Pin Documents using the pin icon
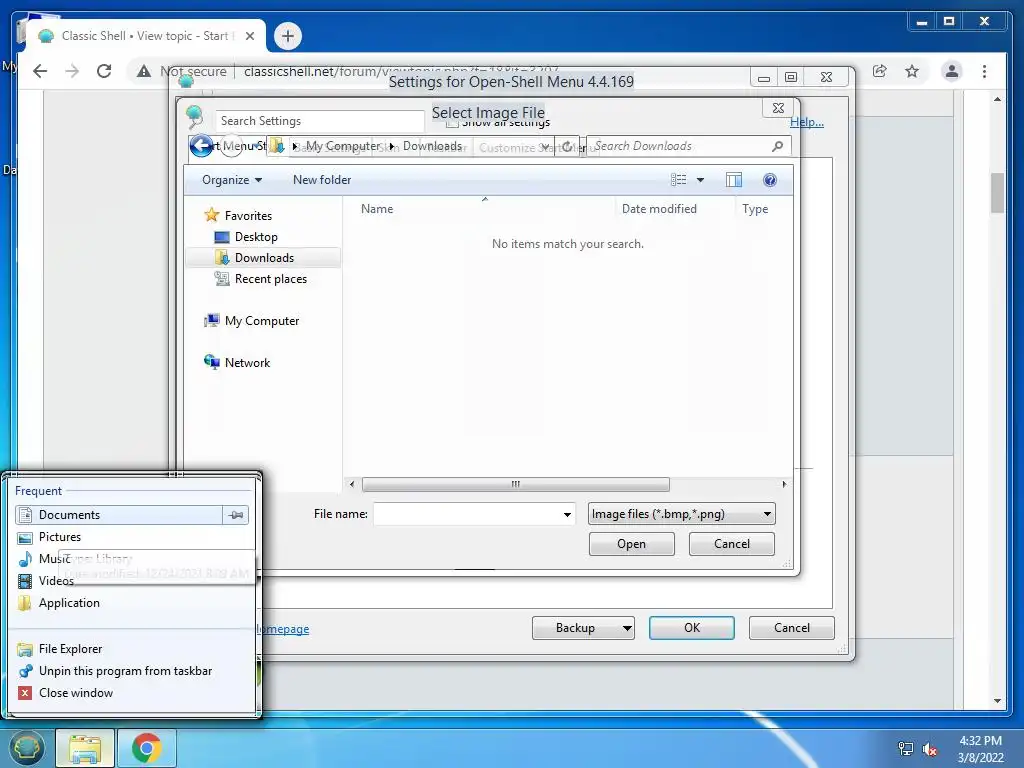This screenshot has width=1024, height=768. [x=236, y=515]
